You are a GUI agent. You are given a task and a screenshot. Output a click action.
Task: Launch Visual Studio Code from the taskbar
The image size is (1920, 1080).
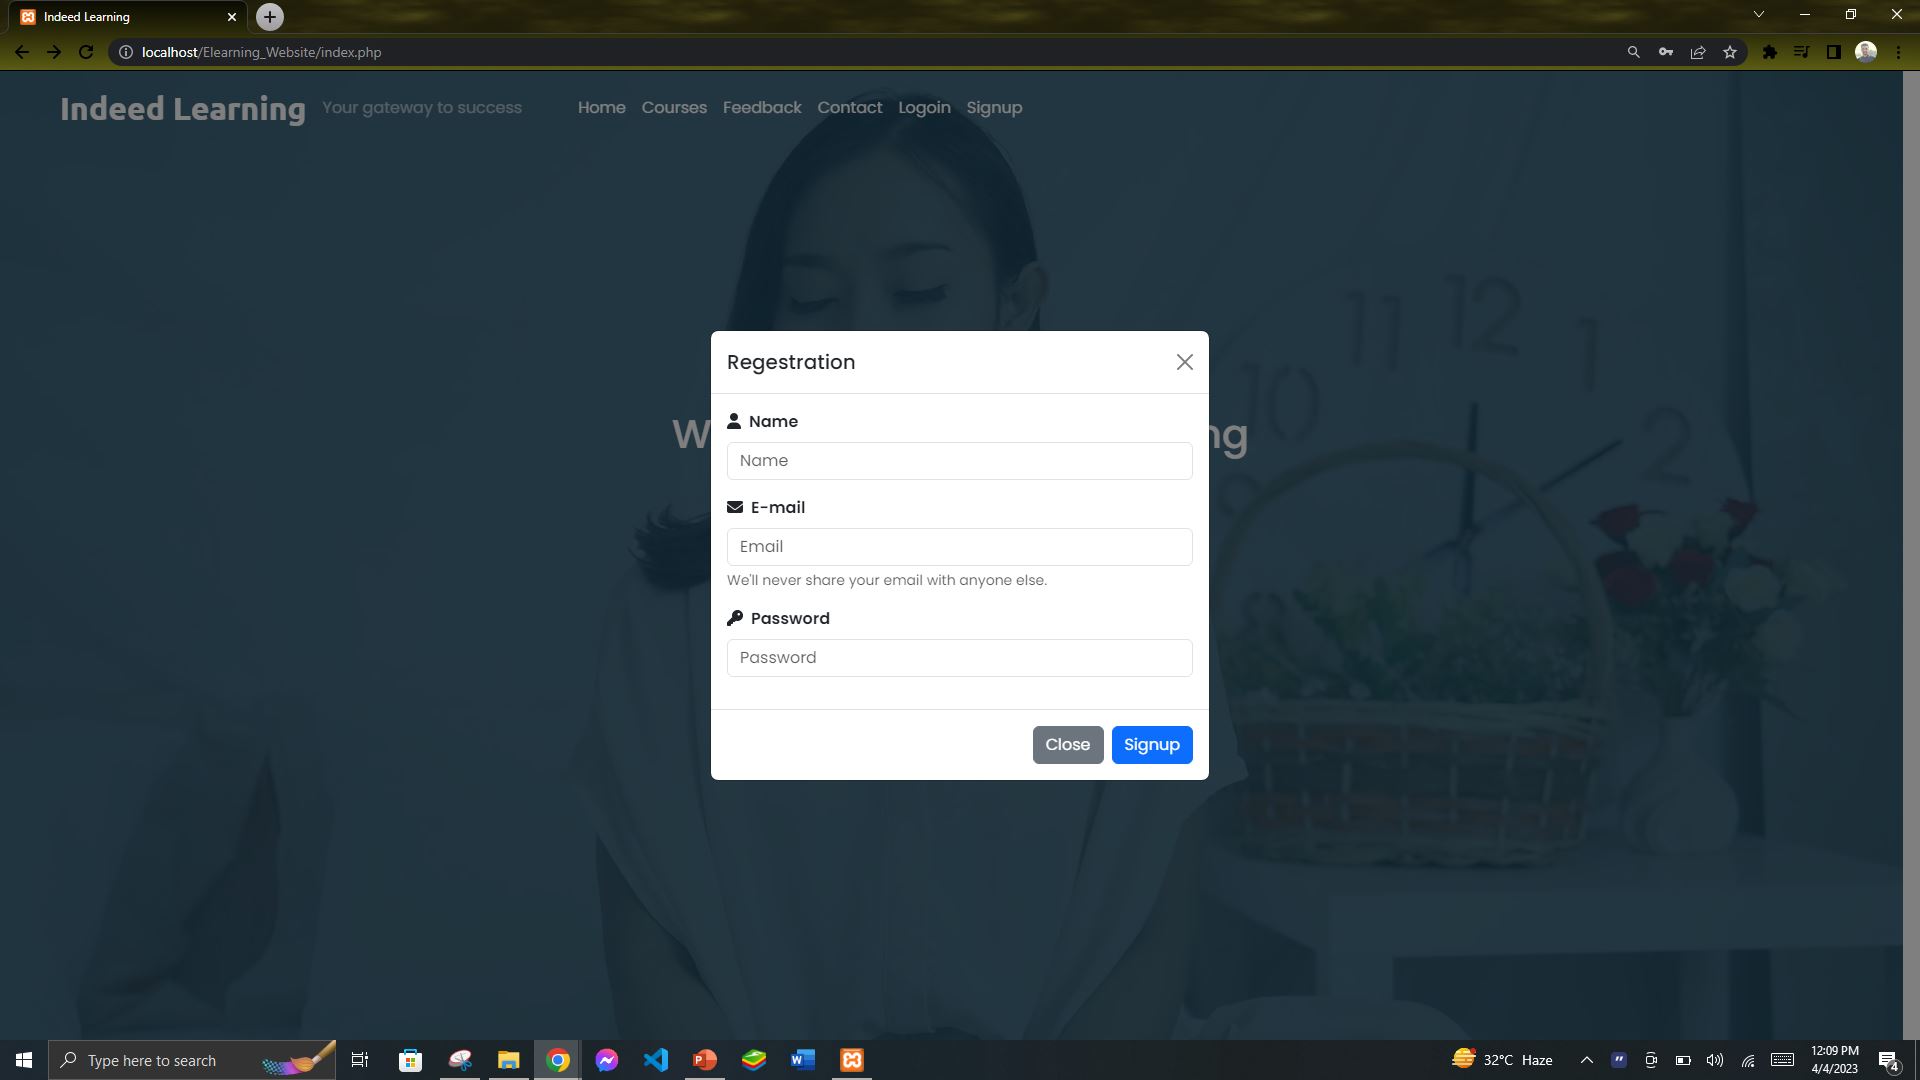(656, 1059)
